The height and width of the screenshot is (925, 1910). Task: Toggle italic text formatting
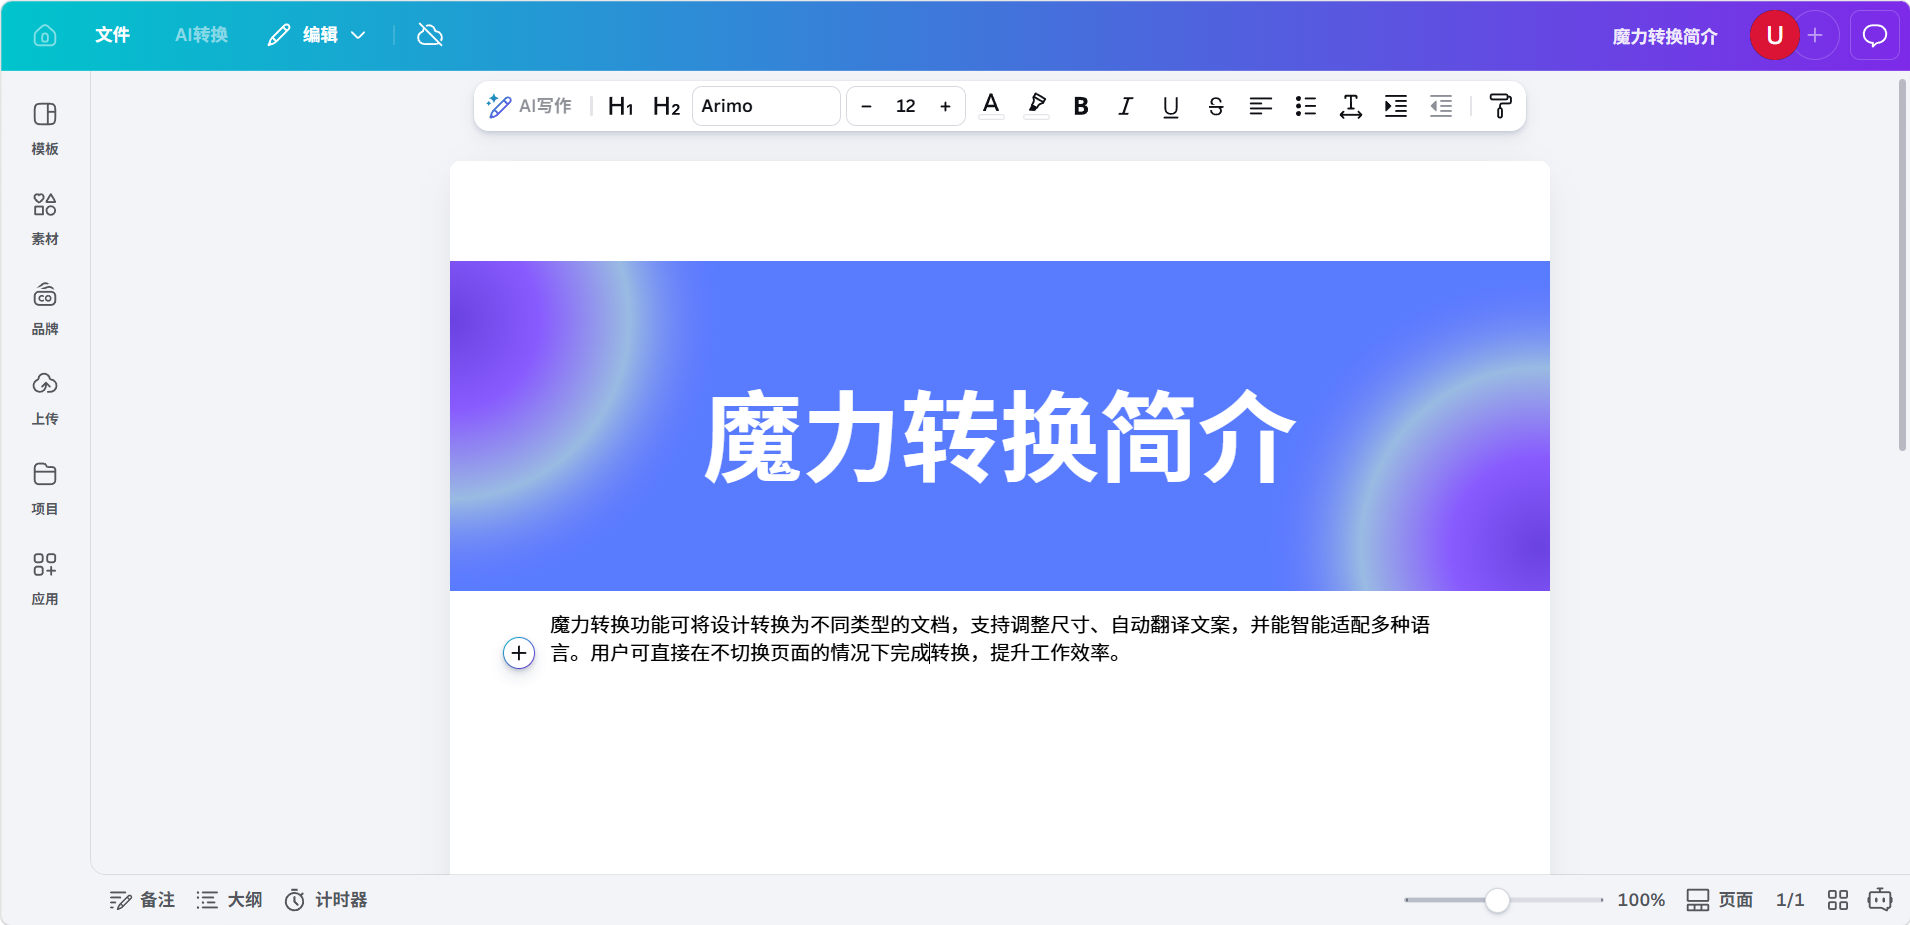pyautogui.click(x=1126, y=106)
